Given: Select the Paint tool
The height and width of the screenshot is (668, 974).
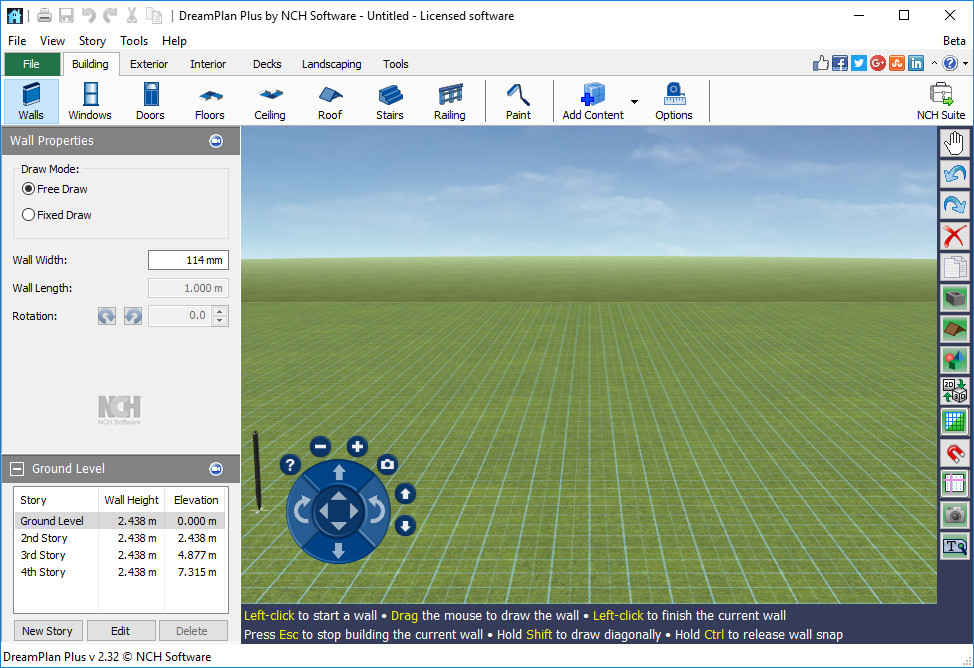Looking at the screenshot, I should [x=518, y=101].
